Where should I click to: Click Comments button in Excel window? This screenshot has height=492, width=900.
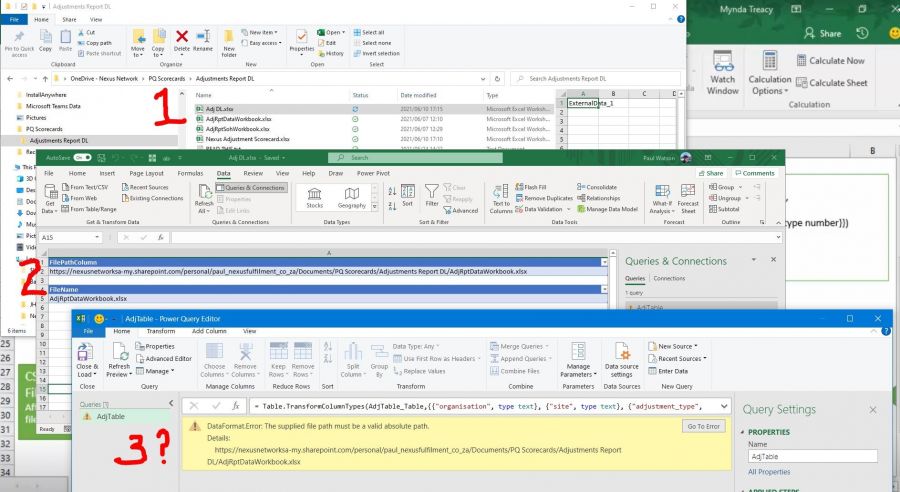pos(754,173)
